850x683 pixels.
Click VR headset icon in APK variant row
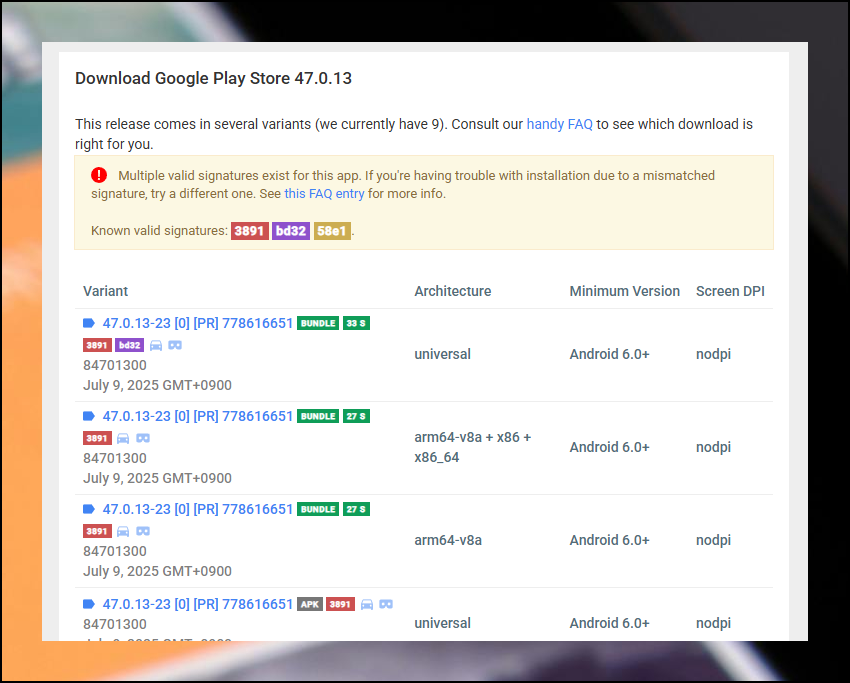click(x=386, y=604)
